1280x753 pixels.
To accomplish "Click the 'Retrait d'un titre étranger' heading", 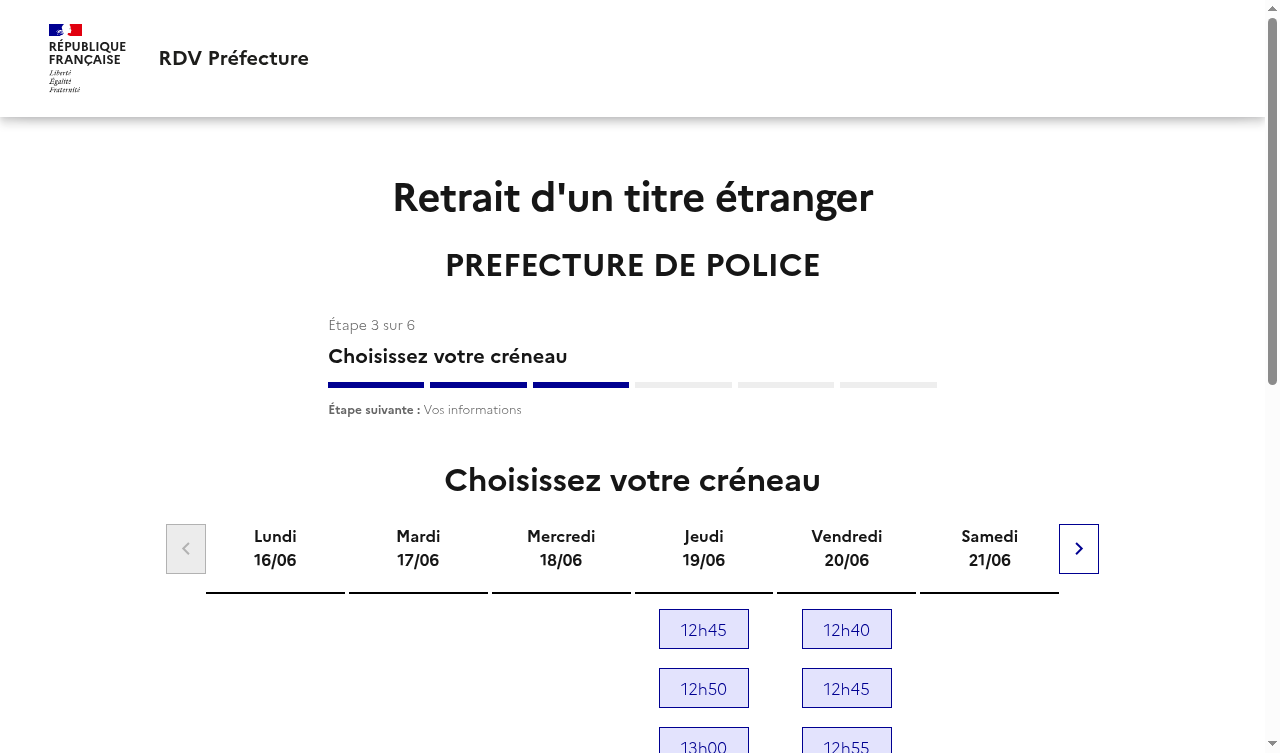I will [632, 197].
